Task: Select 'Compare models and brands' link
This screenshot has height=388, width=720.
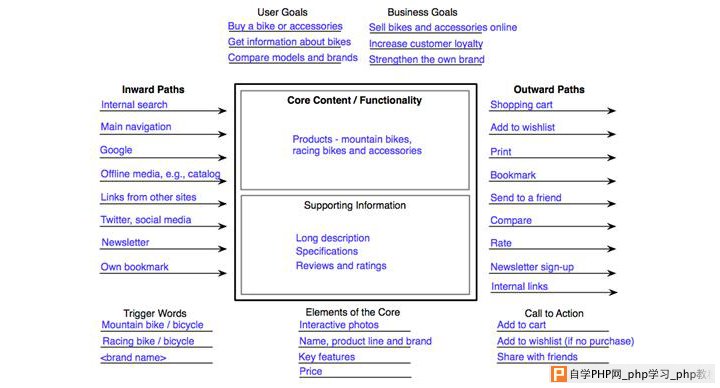Action: 292,58
